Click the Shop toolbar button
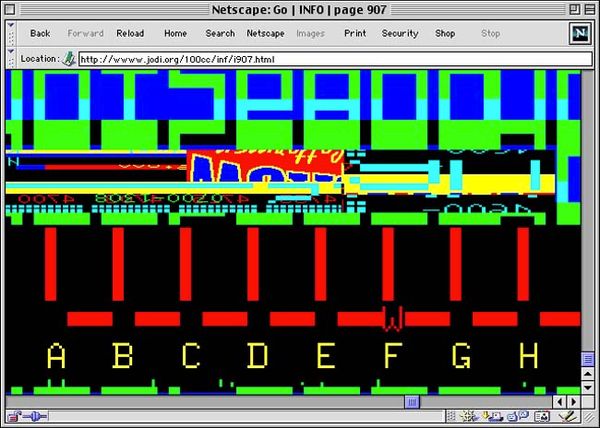Image resolution: width=600 pixels, height=428 pixels. pos(445,34)
